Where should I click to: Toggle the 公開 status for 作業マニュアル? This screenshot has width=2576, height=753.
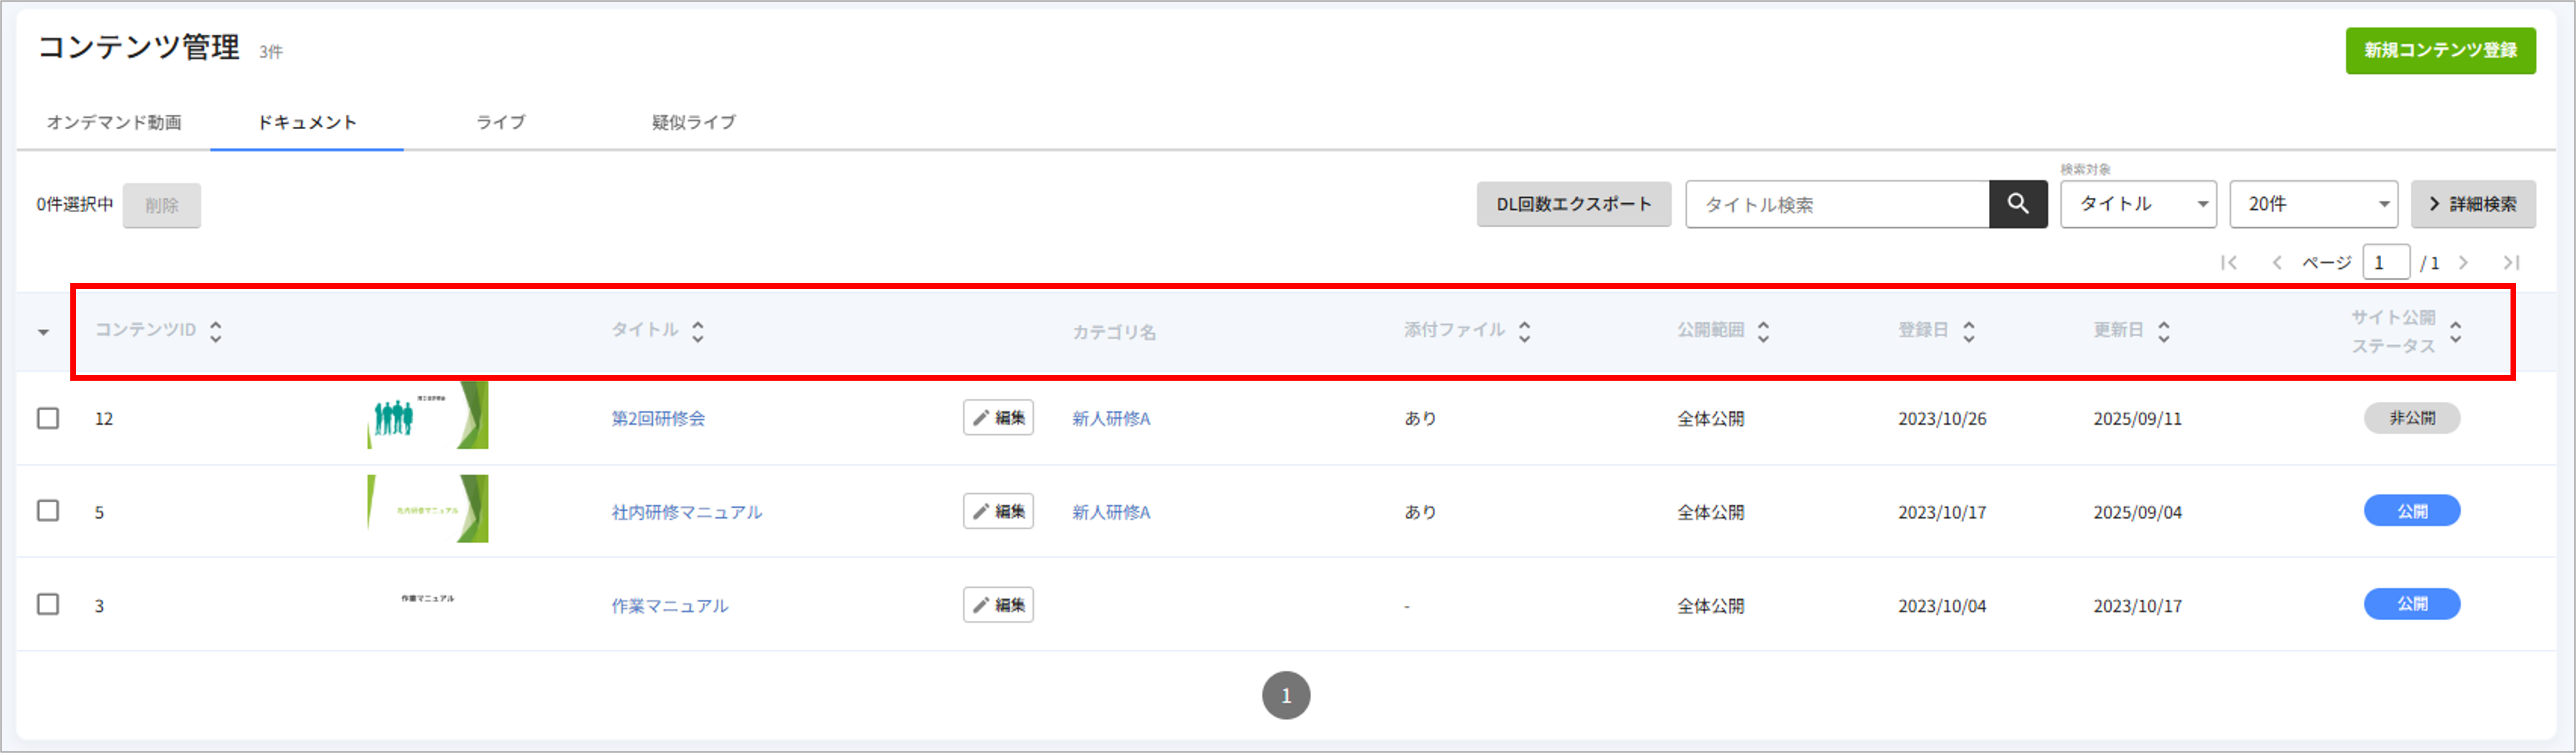click(x=2412, y=604)
